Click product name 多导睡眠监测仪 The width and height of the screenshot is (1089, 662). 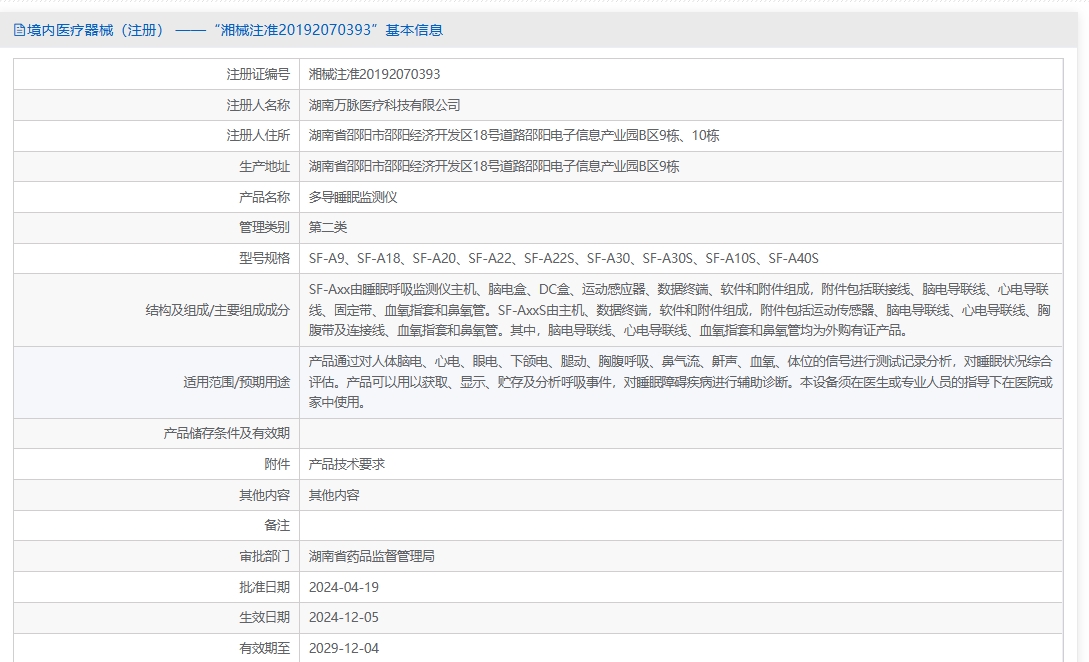(x=353, y=197)
